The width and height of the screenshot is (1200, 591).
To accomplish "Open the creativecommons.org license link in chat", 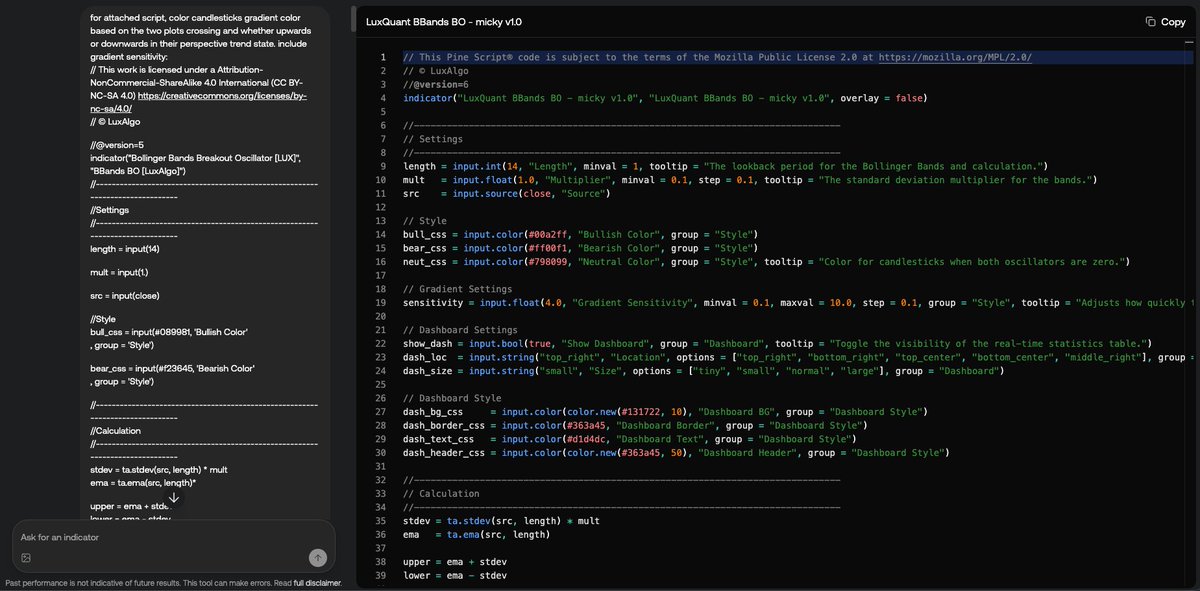I will 198,101.
